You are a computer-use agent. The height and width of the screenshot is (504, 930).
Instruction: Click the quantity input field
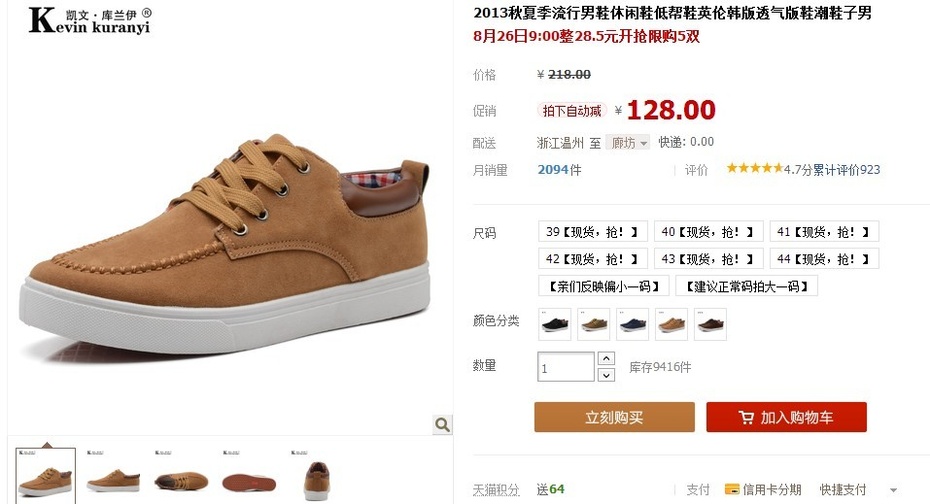[566, 367]
